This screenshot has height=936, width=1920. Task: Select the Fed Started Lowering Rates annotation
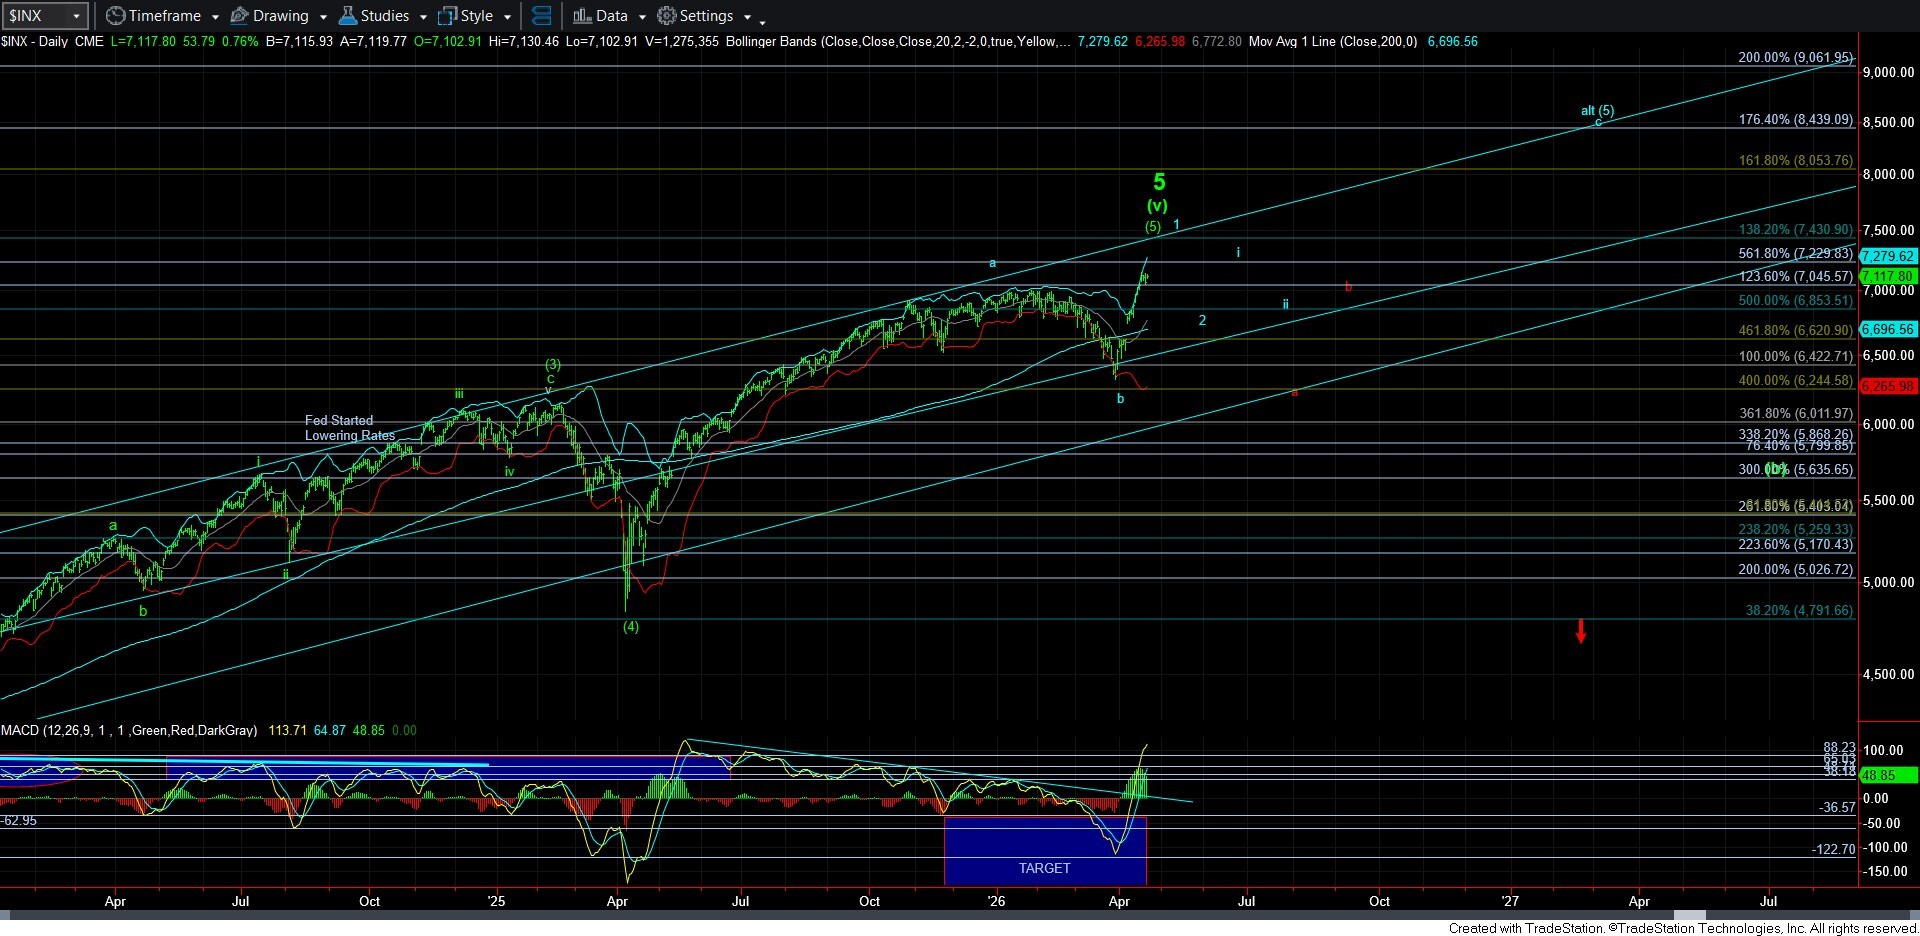pos(348,428)
